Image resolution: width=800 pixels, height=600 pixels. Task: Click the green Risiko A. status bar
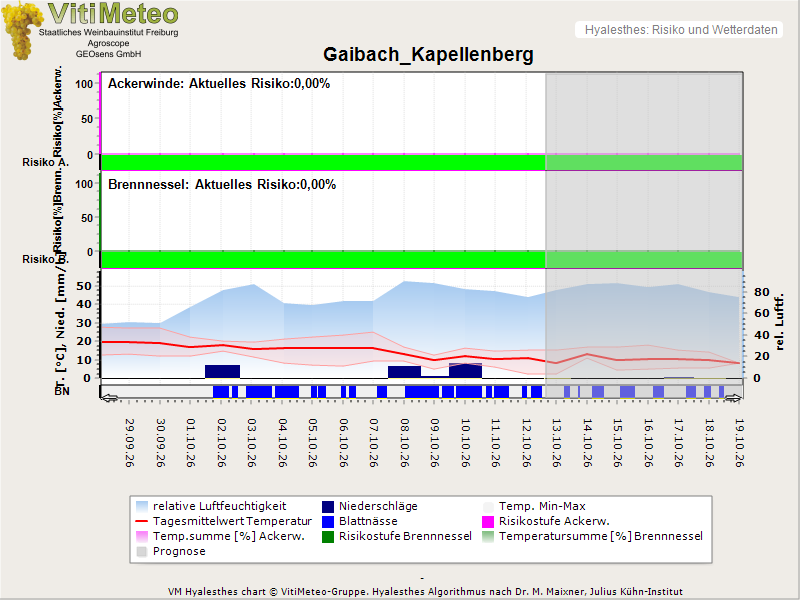(x=421, y=162)
